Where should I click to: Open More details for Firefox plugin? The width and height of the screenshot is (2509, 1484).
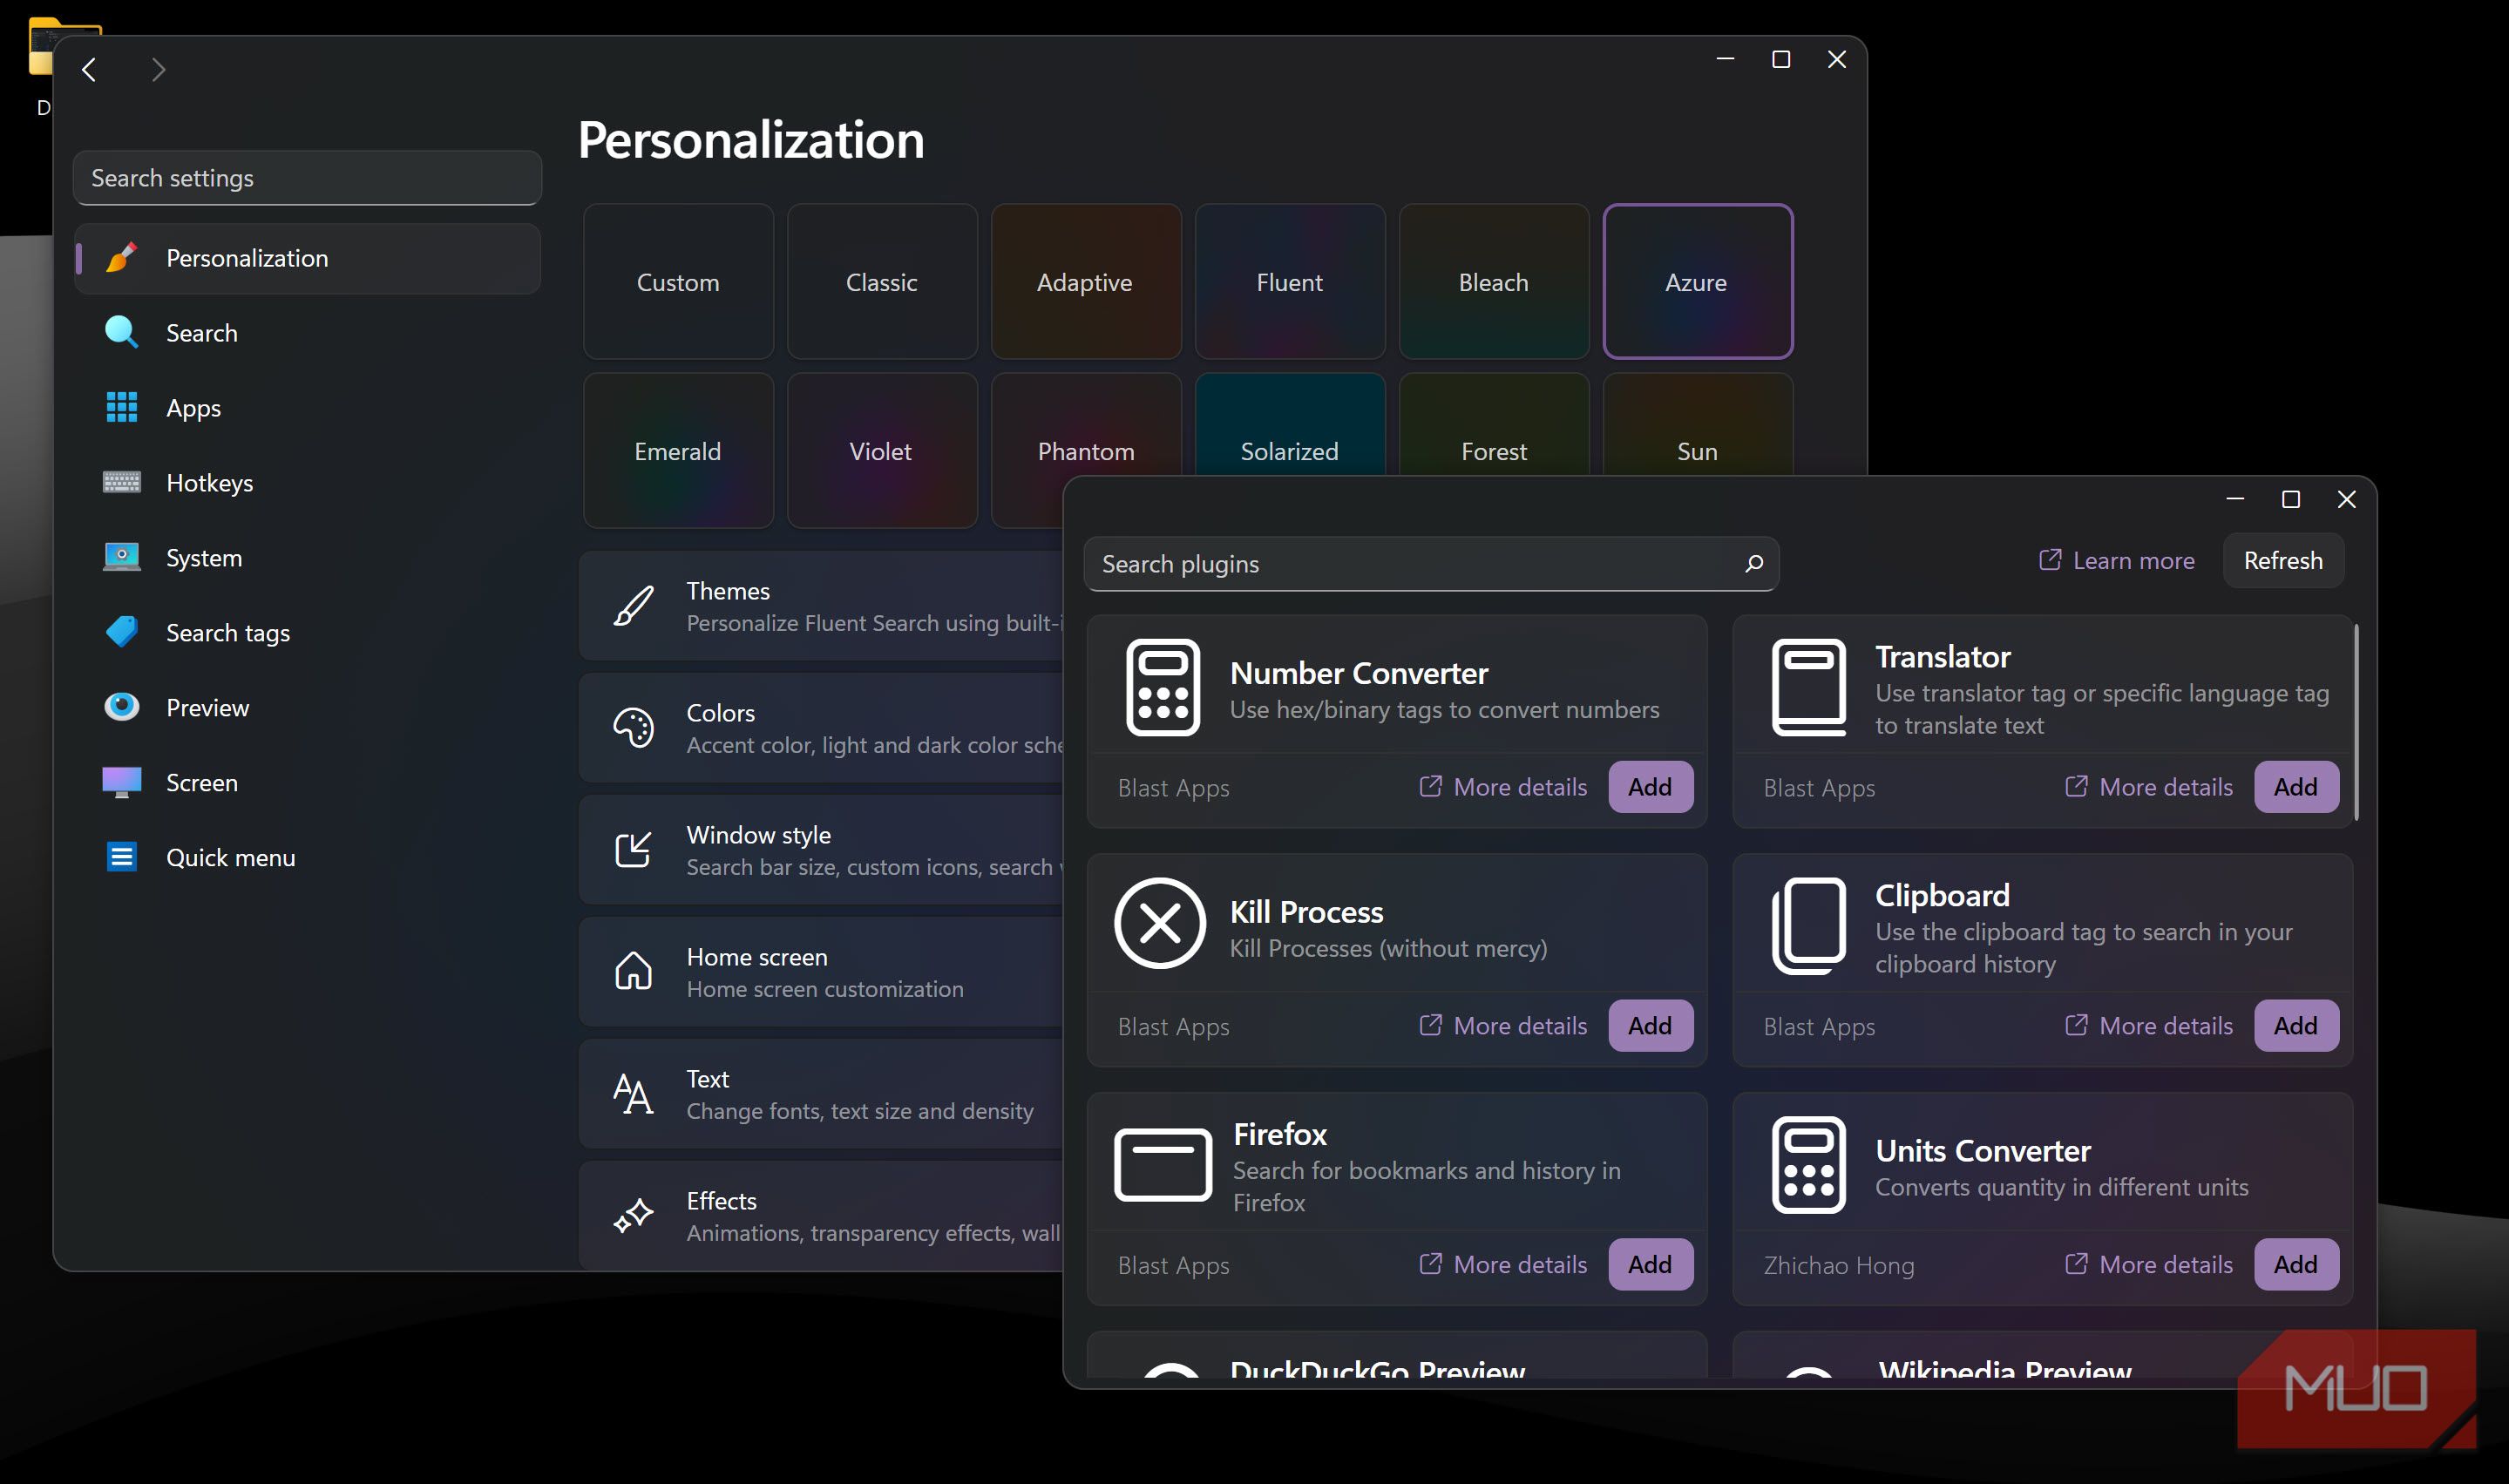pos(1503,1265)
